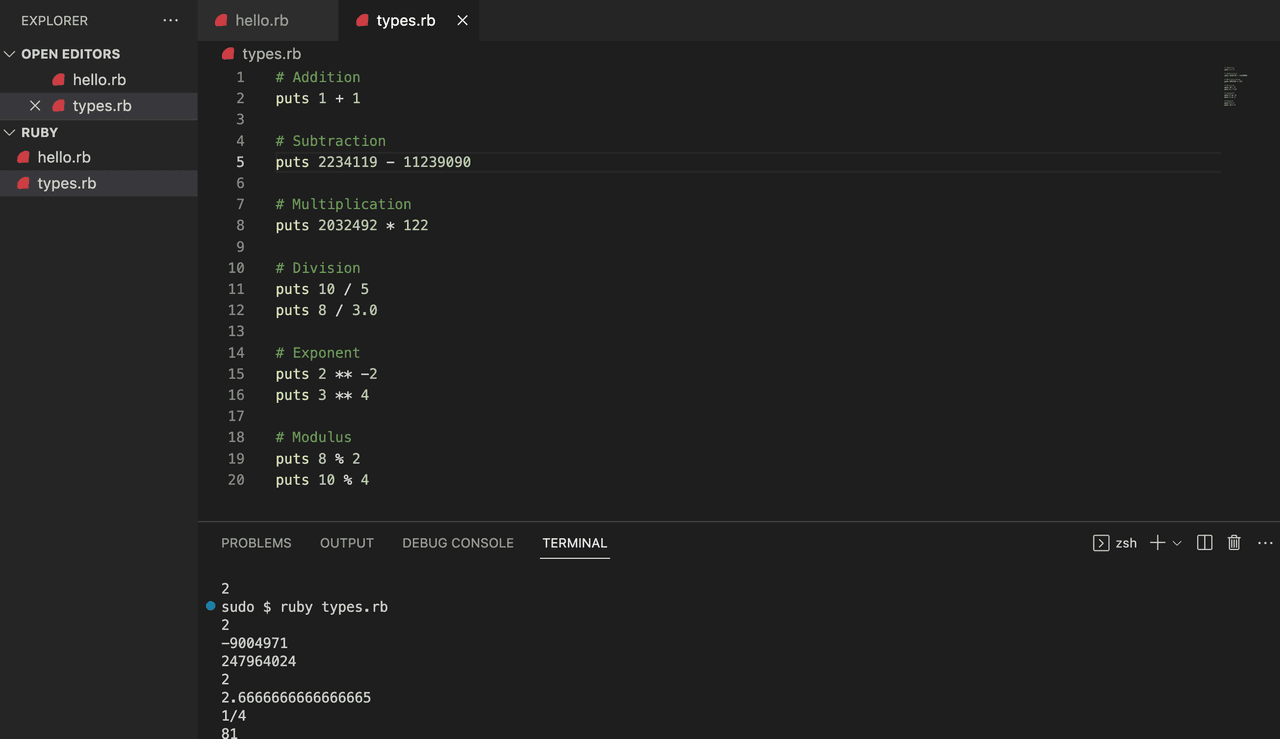Open hello.rb in RUBY folder
The image size is (1280, 739).
pyautogui.click(x=99, y=158)
